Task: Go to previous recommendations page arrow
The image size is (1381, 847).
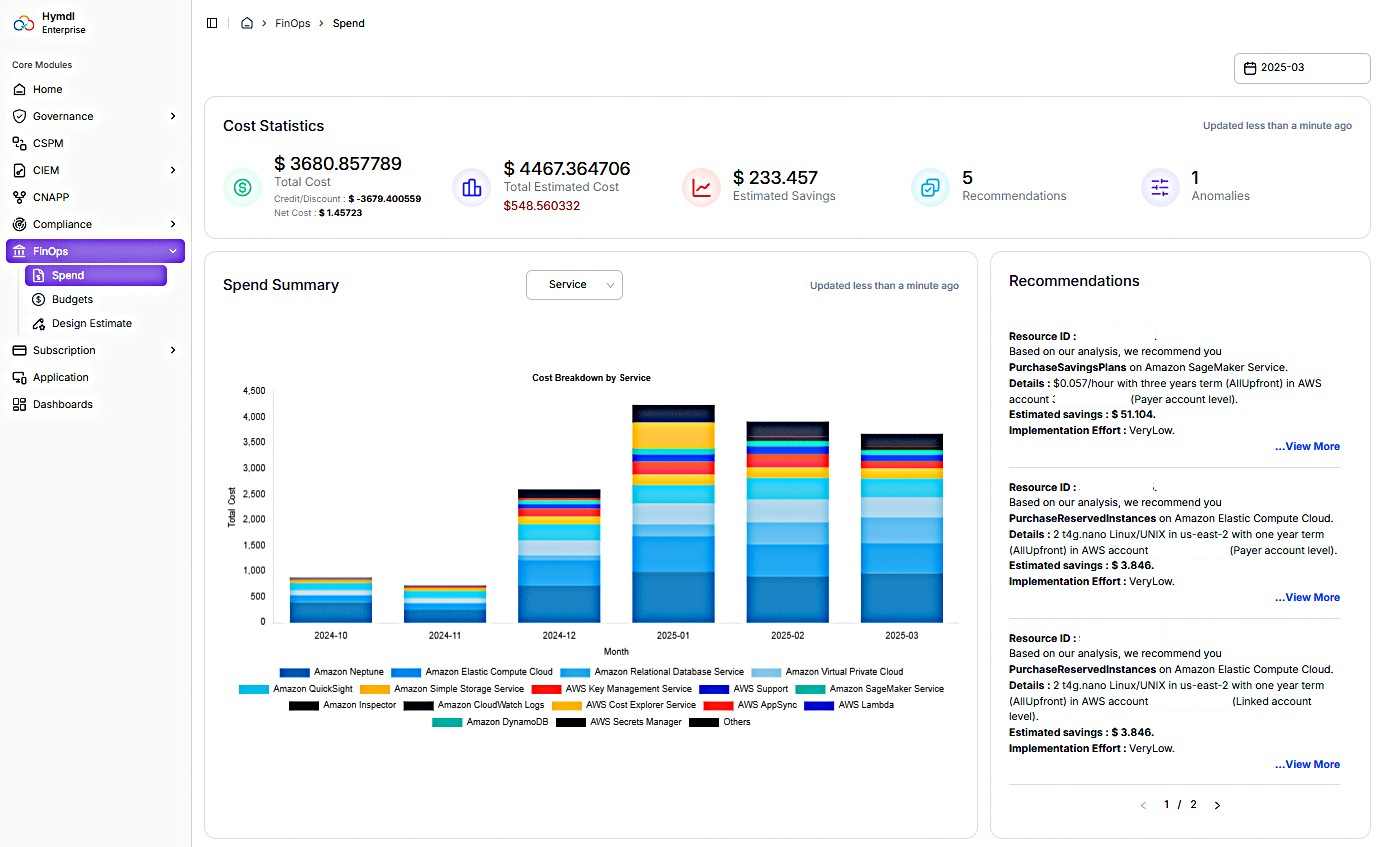Action: [x=1143, y=805]
